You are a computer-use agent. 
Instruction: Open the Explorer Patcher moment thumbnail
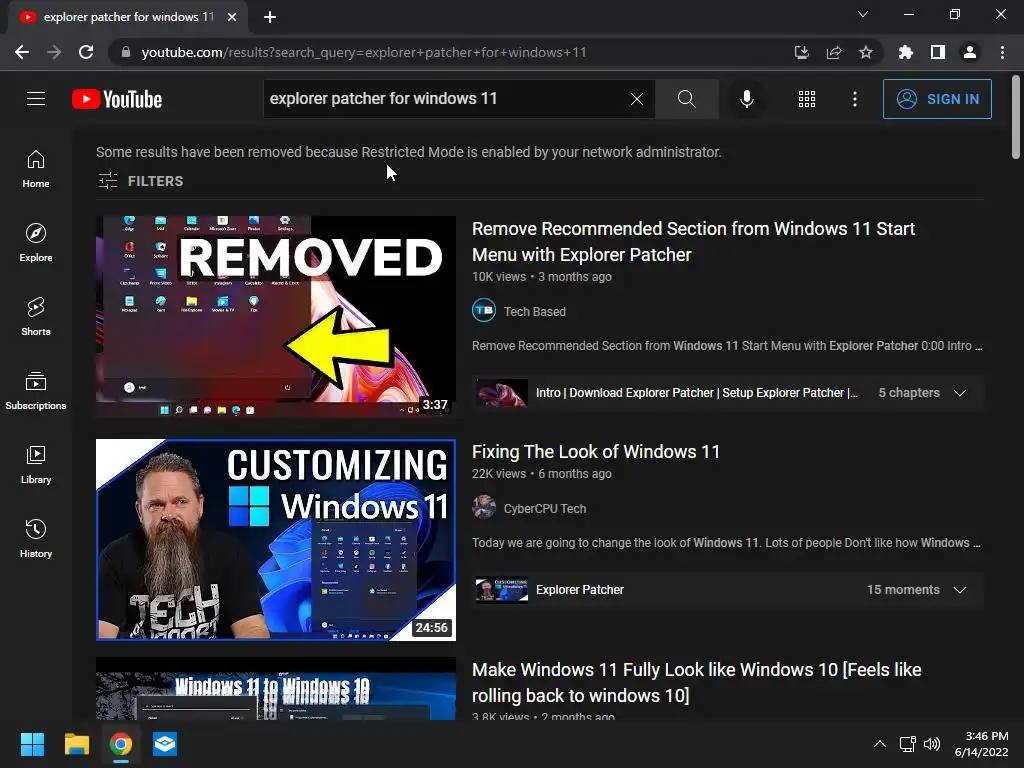pos(501,590)
